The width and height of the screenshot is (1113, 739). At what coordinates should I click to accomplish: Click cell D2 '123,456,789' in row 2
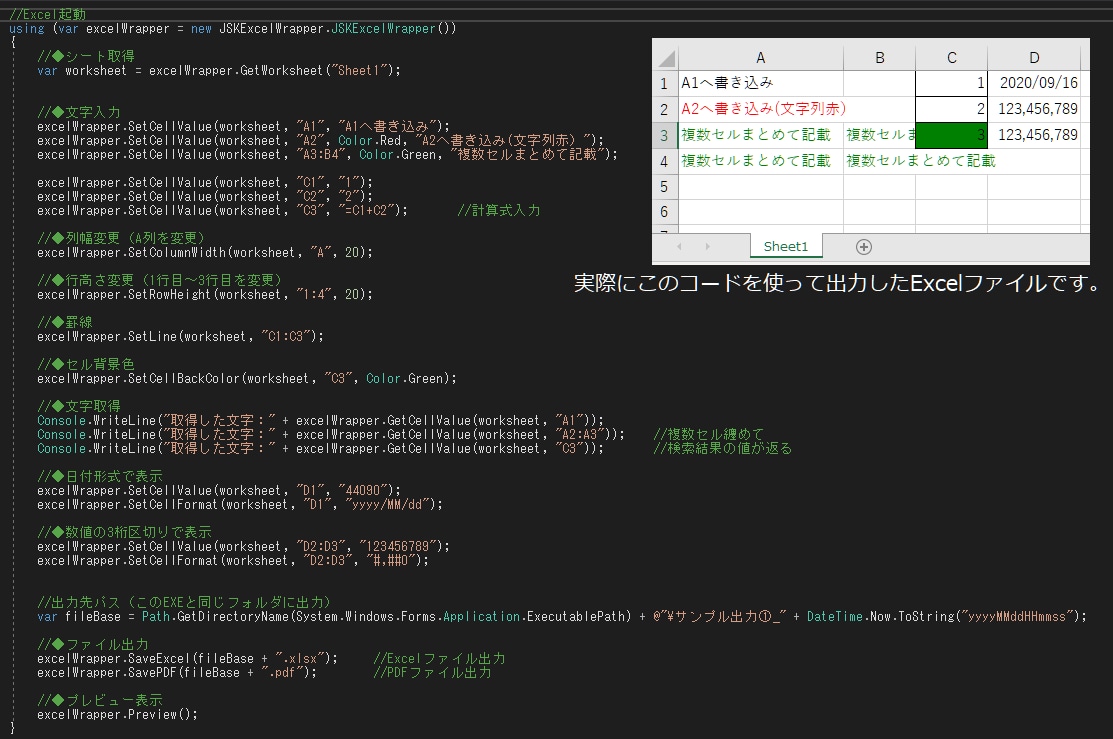click(x=1034, y=109)
